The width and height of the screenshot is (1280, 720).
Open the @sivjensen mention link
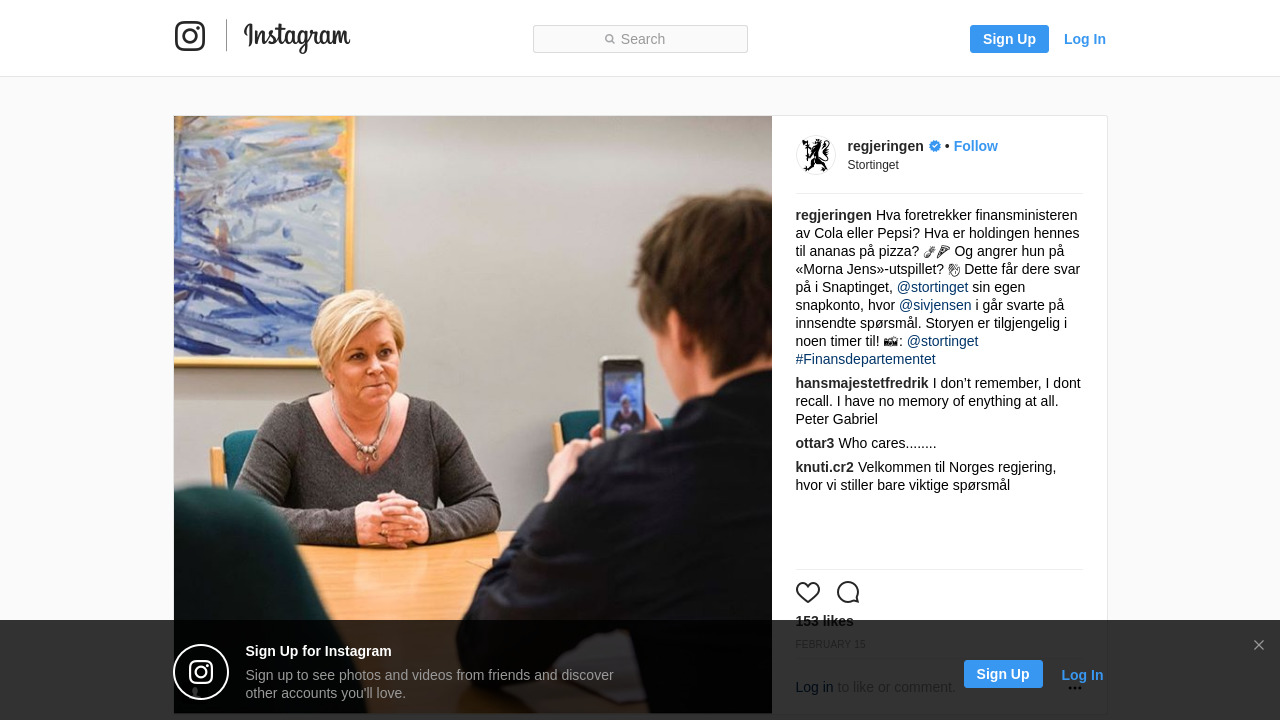point(935,305)
